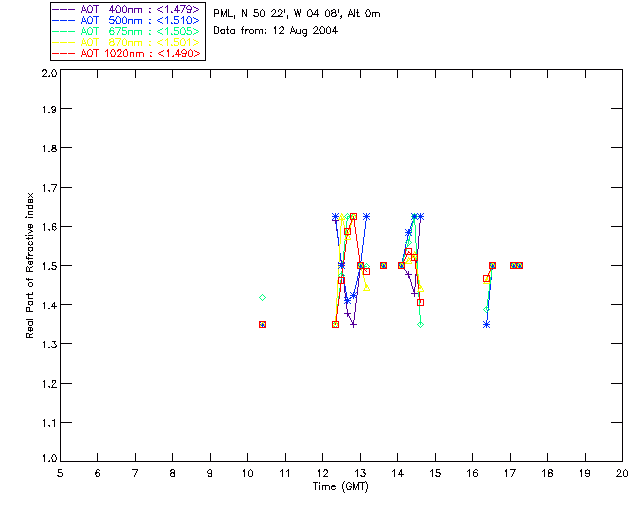Click the x-axis tick label 15
This screenshot has width=640, height=512.
[x=435, y=473]
